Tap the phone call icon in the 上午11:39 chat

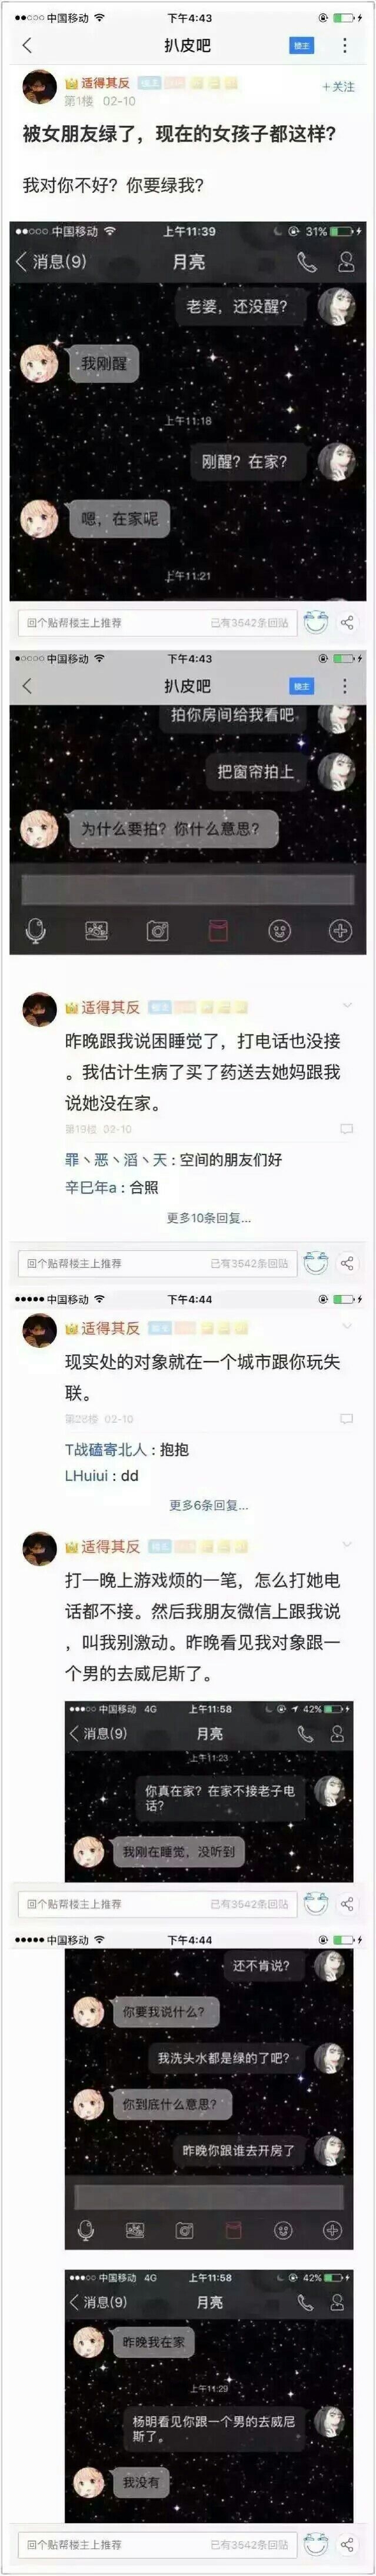pos(306,262)
